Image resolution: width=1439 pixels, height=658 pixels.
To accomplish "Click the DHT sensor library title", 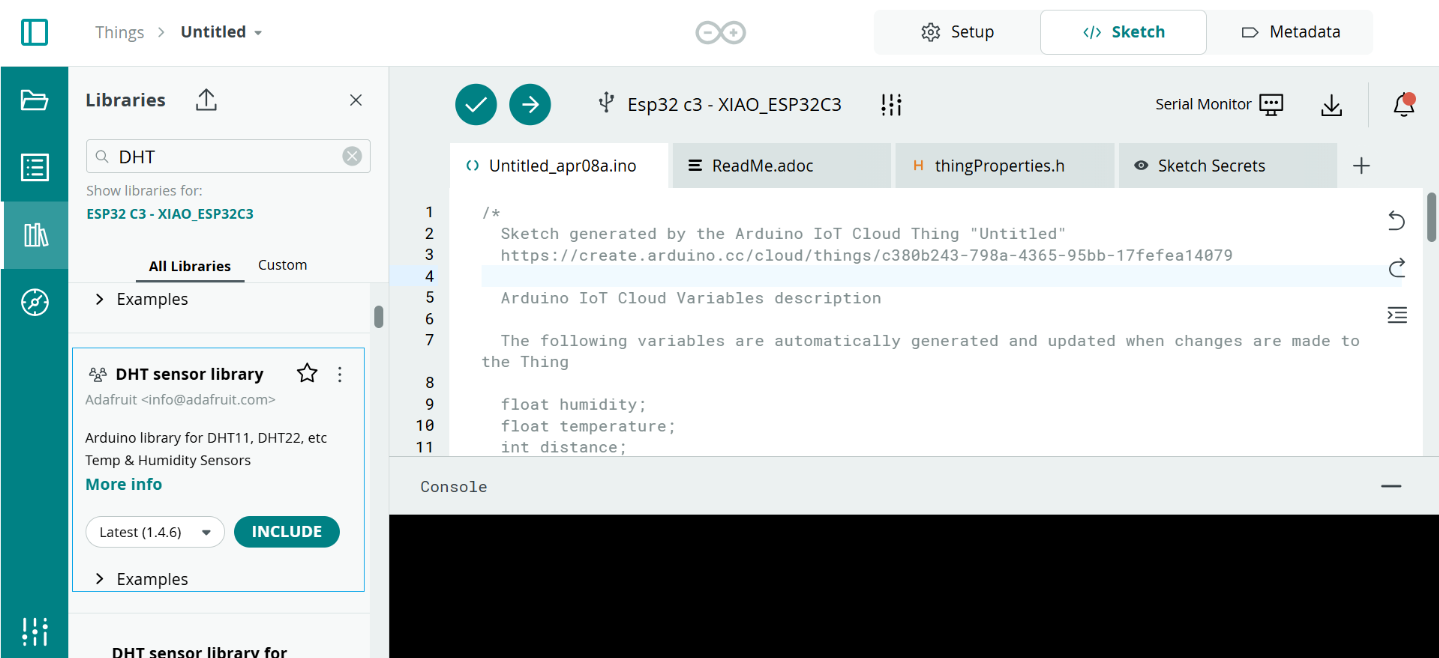I will pos(189,374).
